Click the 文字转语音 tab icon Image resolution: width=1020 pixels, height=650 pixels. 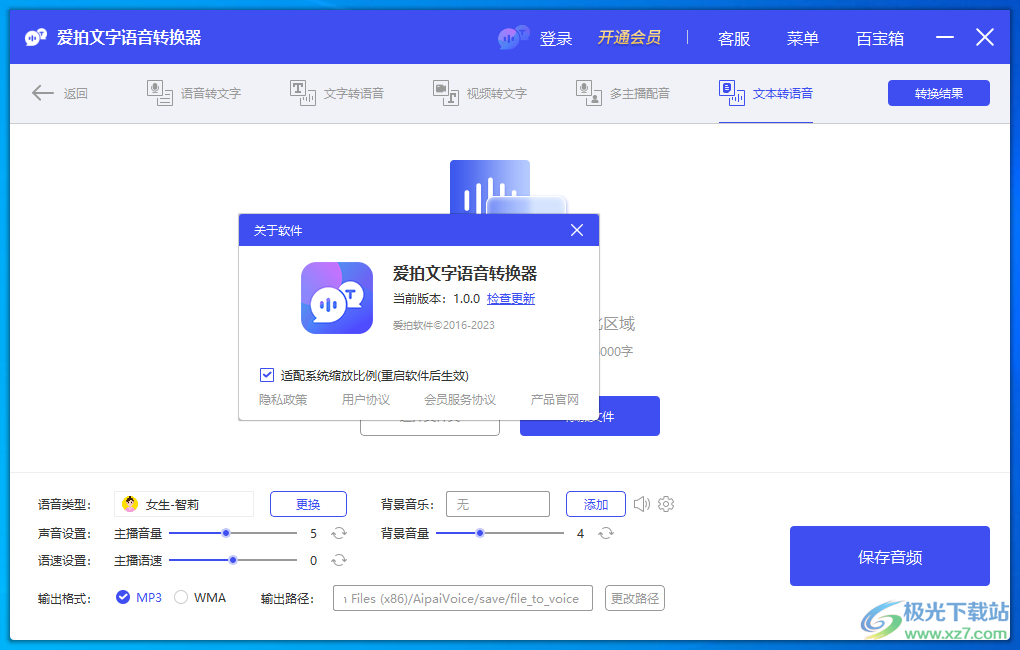302,93
